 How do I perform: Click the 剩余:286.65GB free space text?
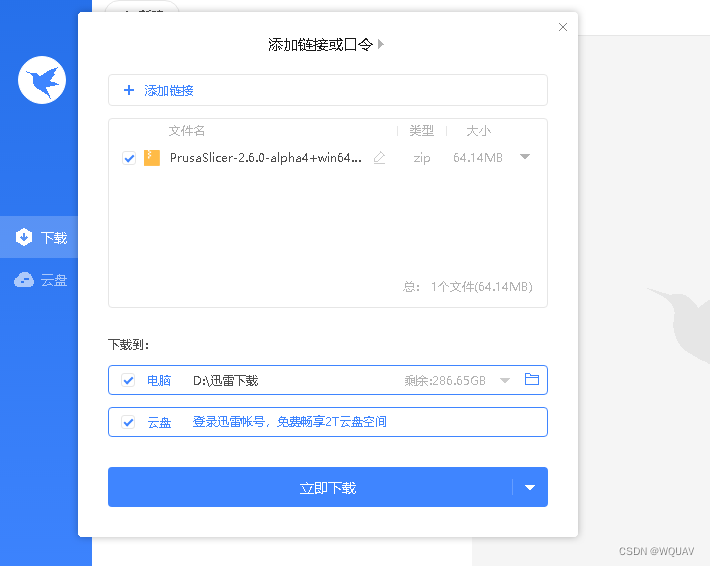point(445,380)
